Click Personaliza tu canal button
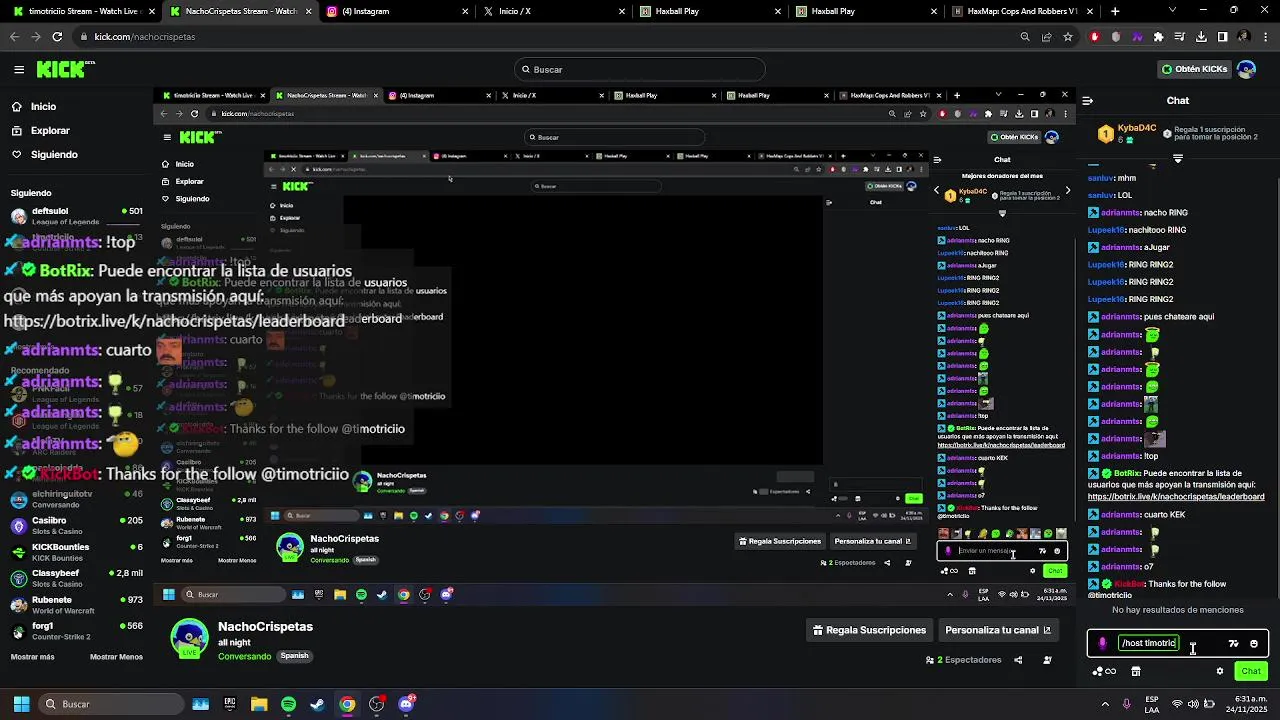 click(998, 630)
